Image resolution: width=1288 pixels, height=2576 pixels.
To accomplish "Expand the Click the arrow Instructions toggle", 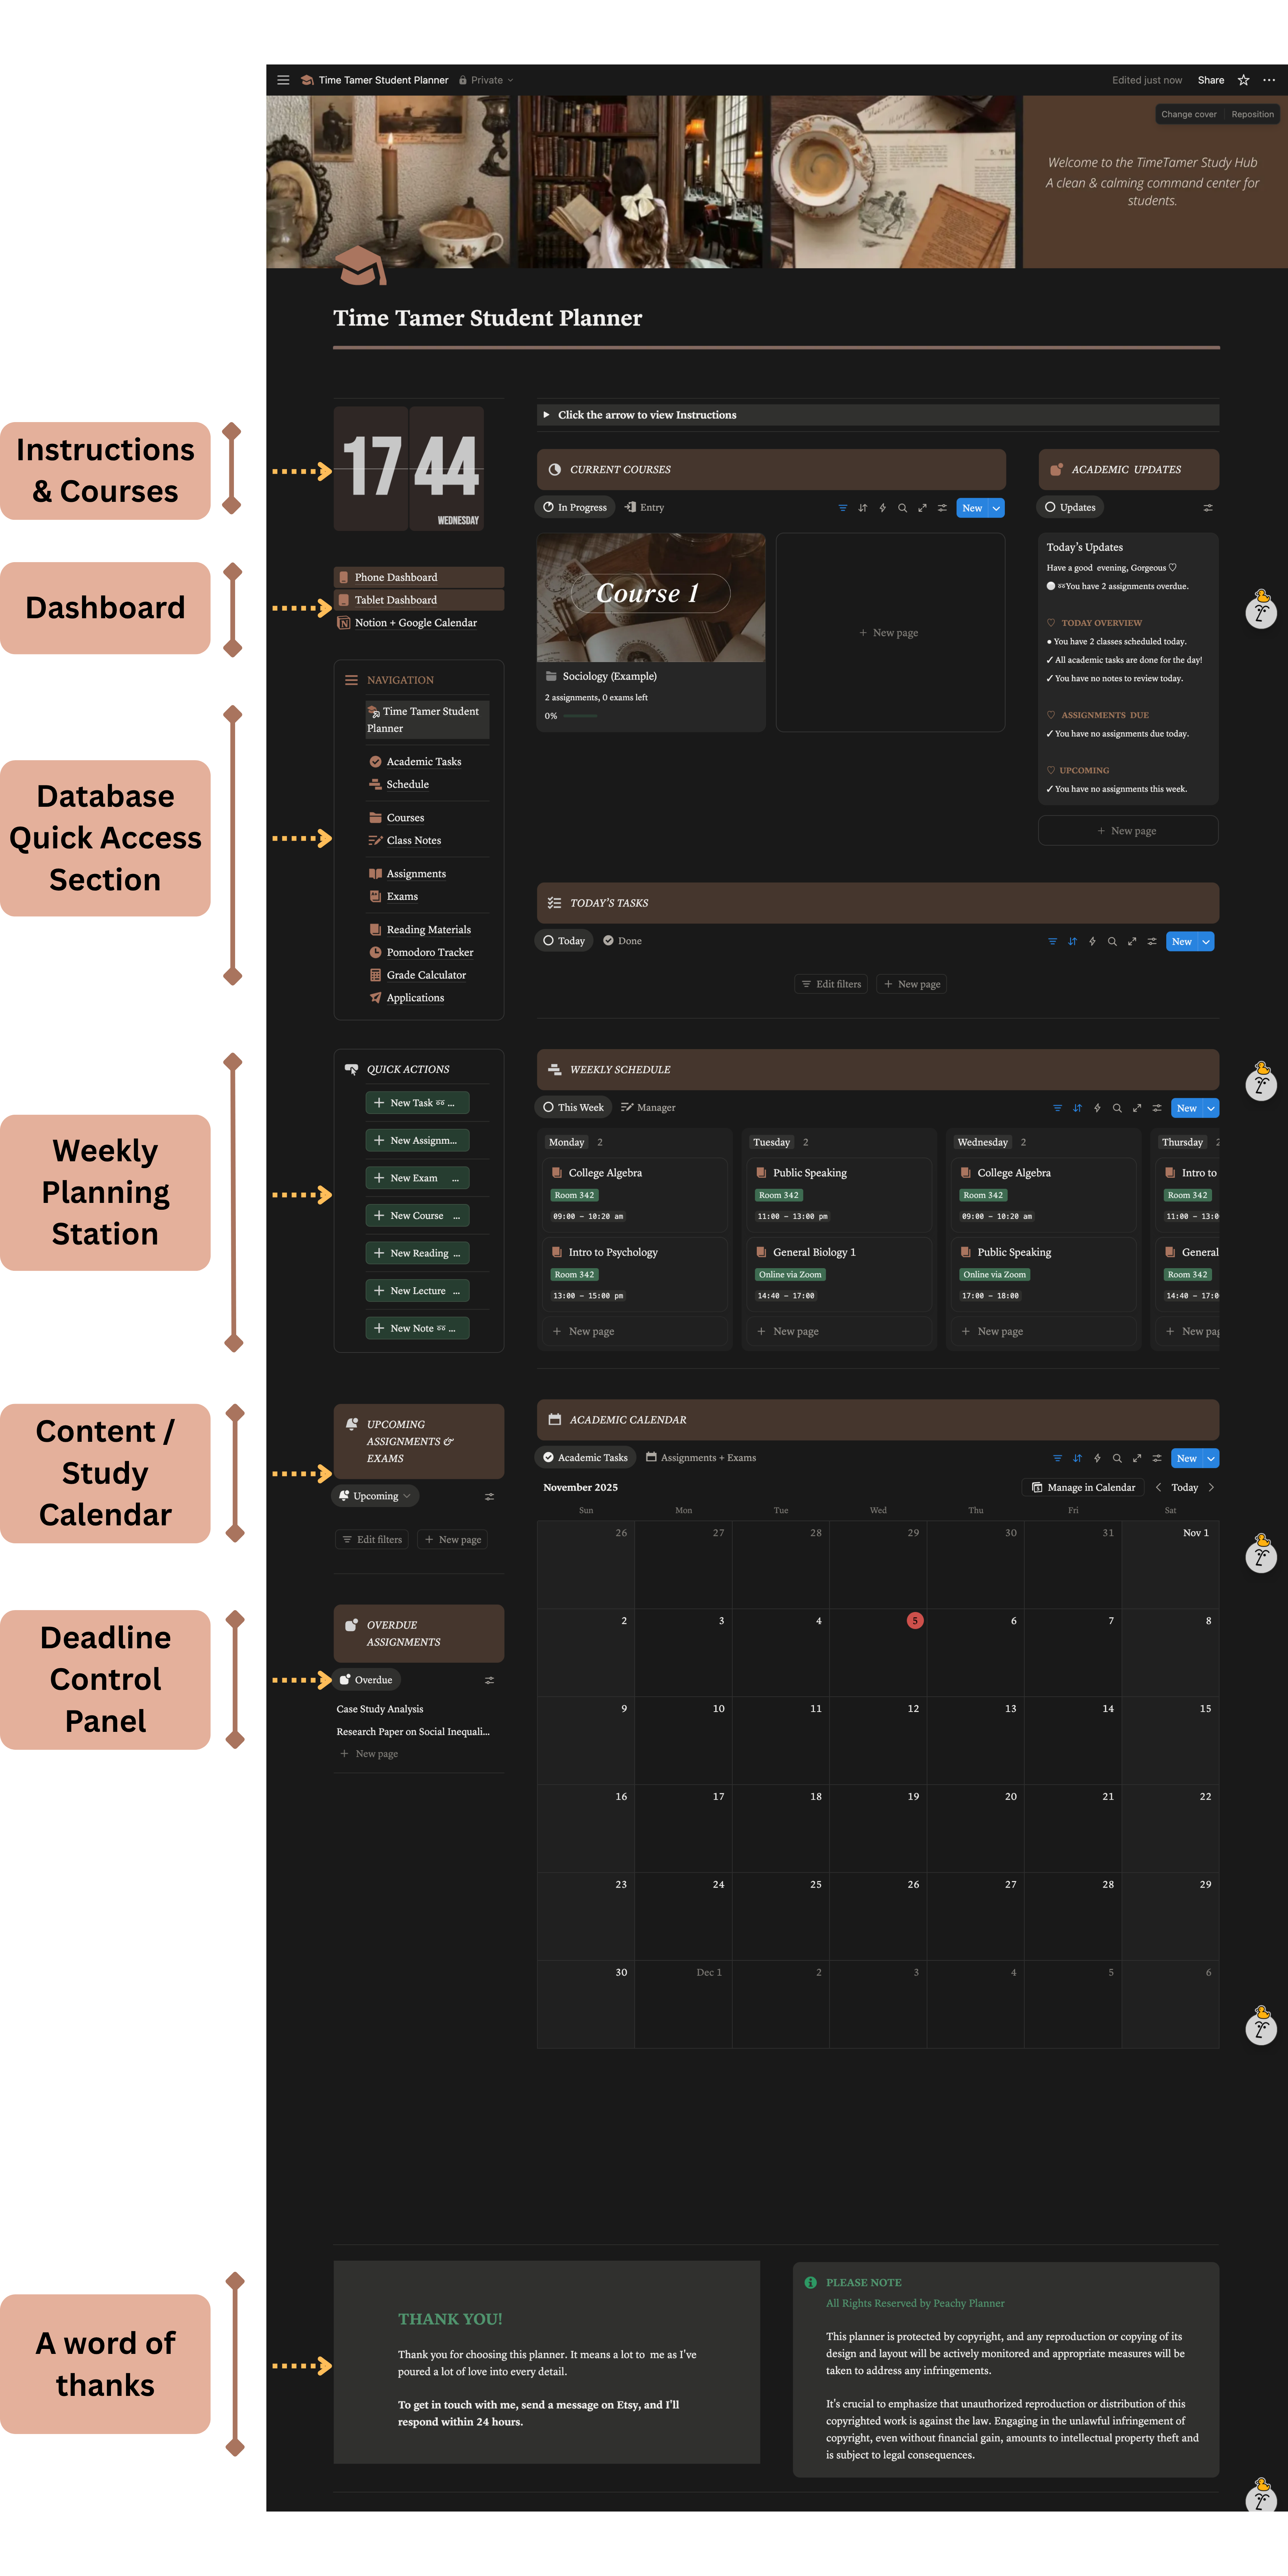I will 546,415.
